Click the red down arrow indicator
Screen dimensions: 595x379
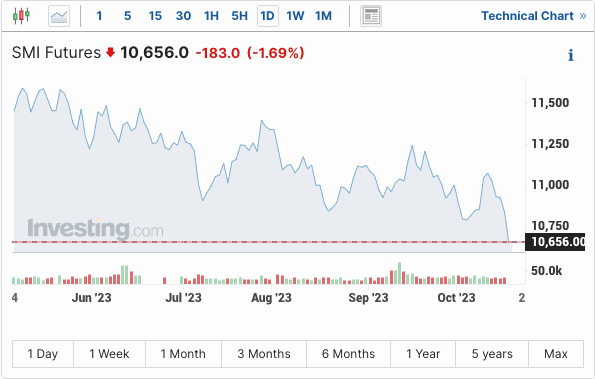[110, 52]
